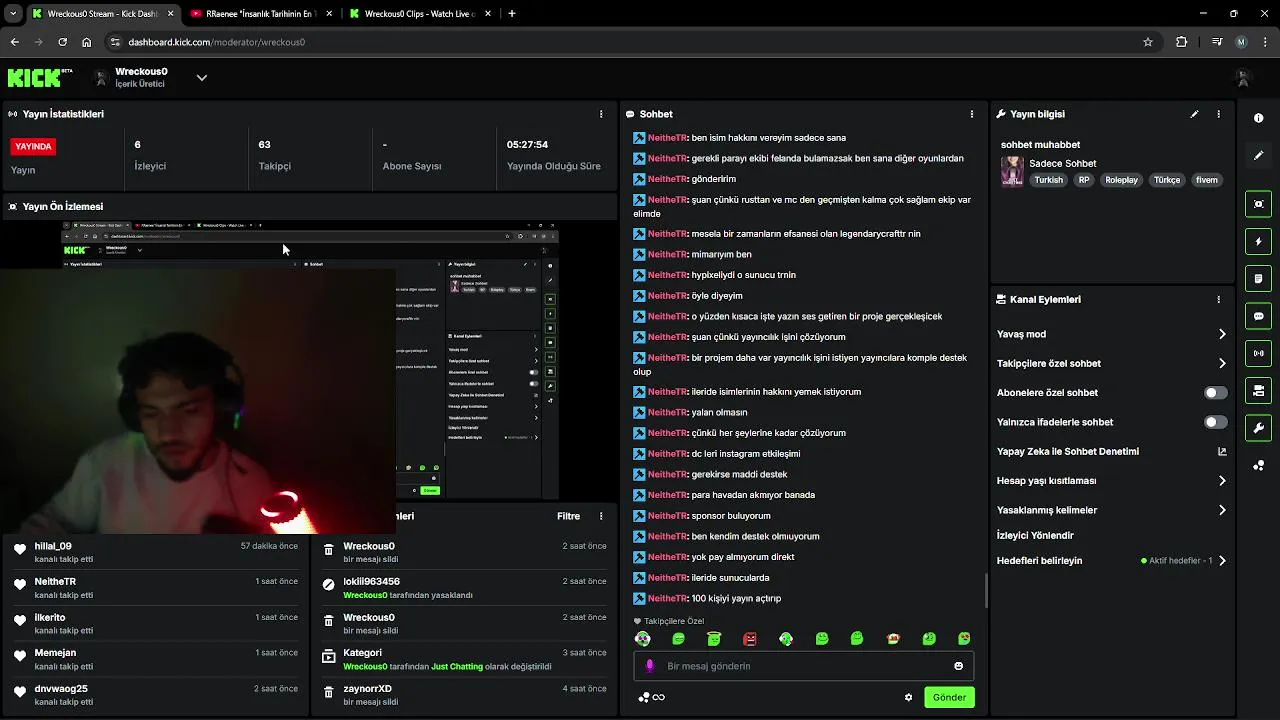The height and width of the screenshot is (720, 1280).
Task: Open external link for Yapay Zeka ile Sohbet Denetimi
Action: coord(1221,452)
